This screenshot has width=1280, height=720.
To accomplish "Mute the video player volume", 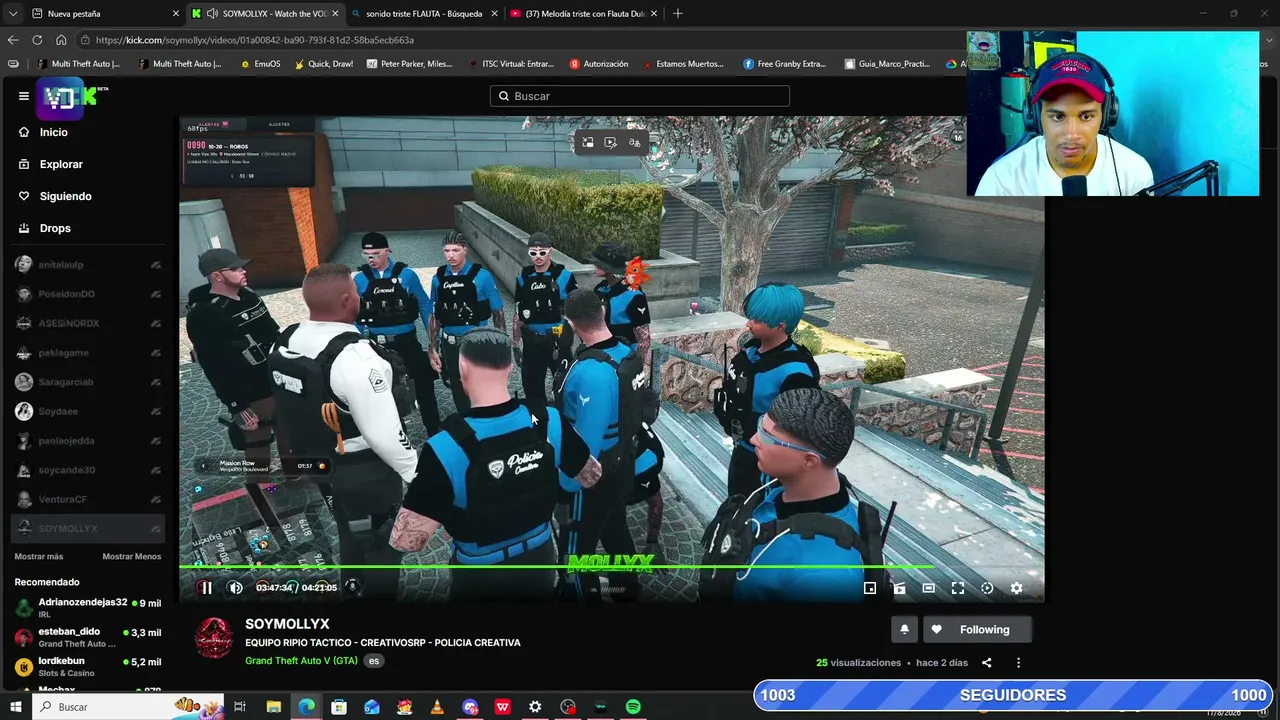I will tap(235, 588).
